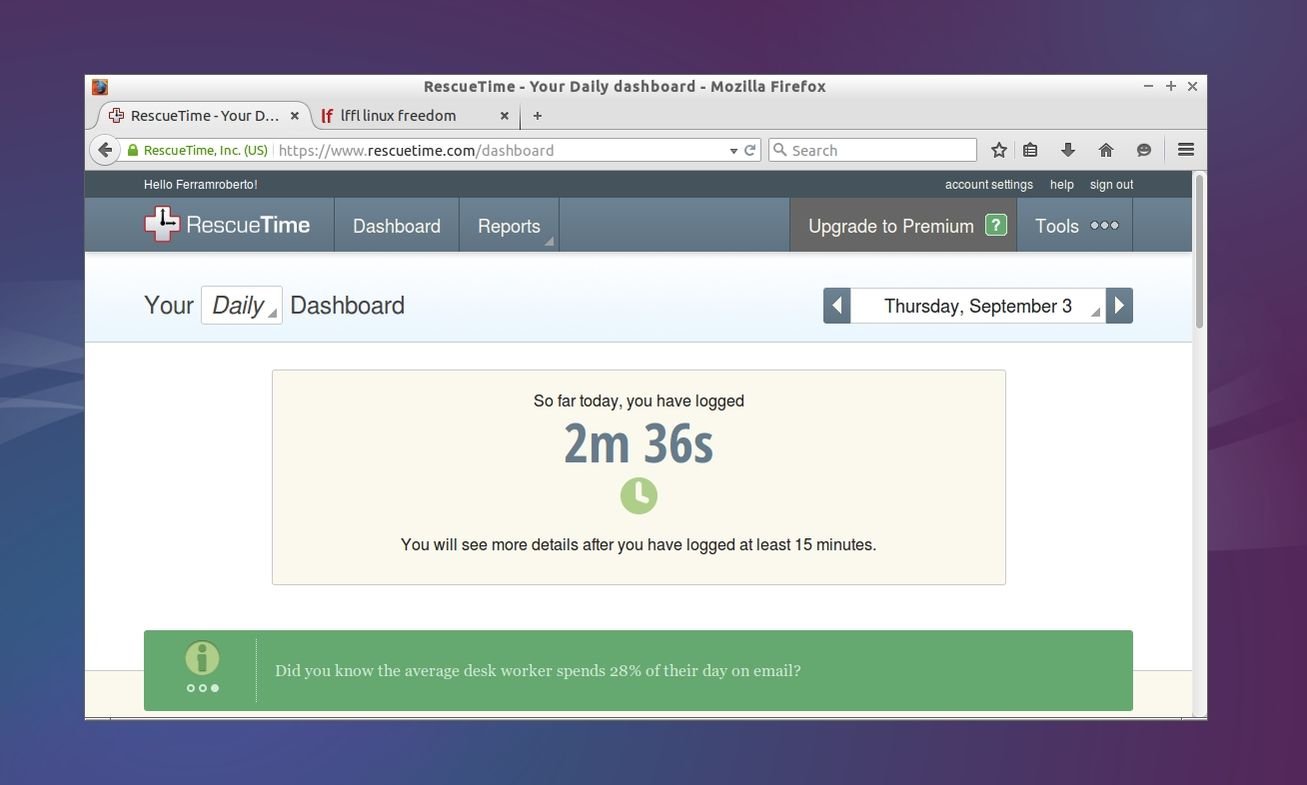Close the RescueTime tab
The height and width of the screenshot is (785, 1307).
[x=294, y=116]
